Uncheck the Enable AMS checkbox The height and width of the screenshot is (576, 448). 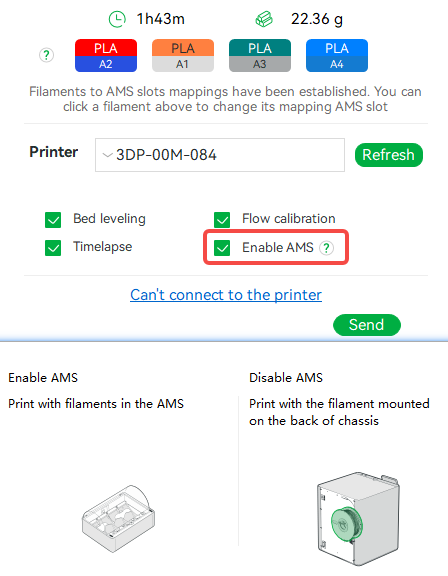tap(222, 248)
